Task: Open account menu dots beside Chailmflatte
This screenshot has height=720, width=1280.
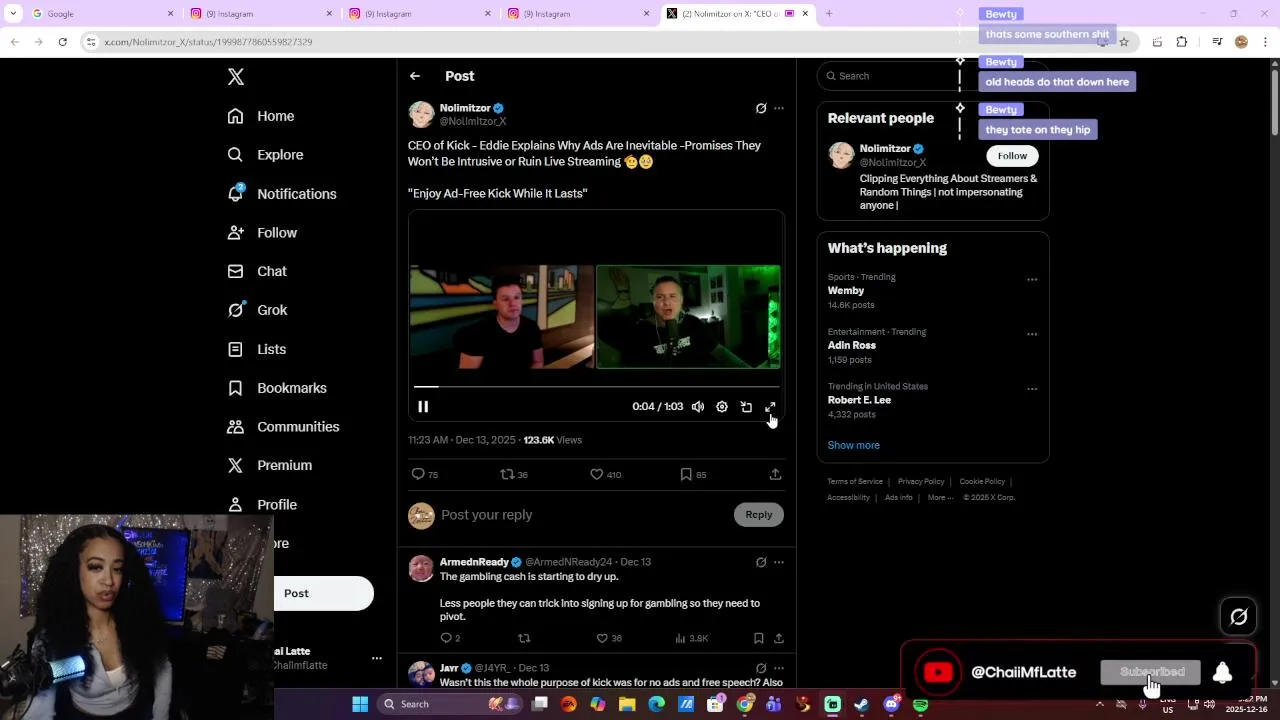Action: click(377, 658)
